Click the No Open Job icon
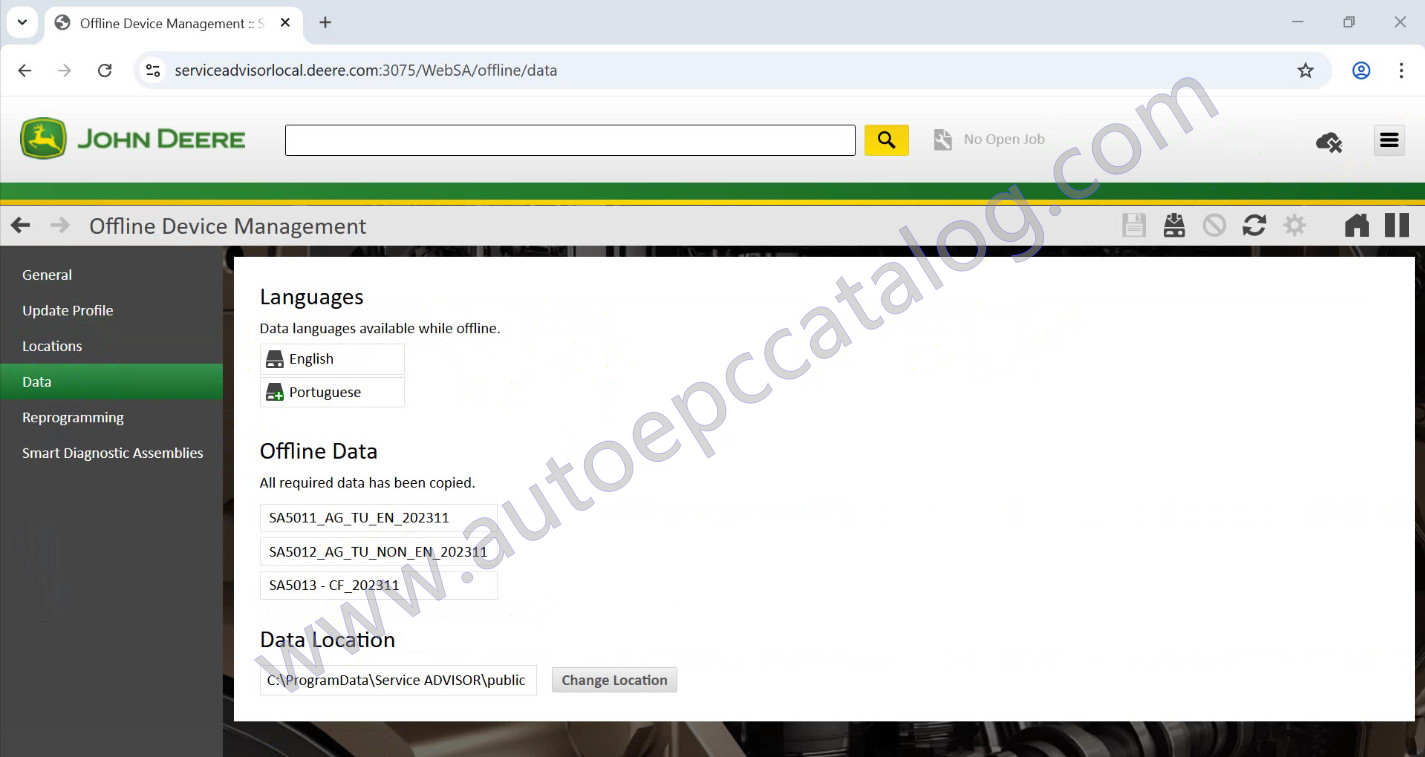 [x=941, y=139]
